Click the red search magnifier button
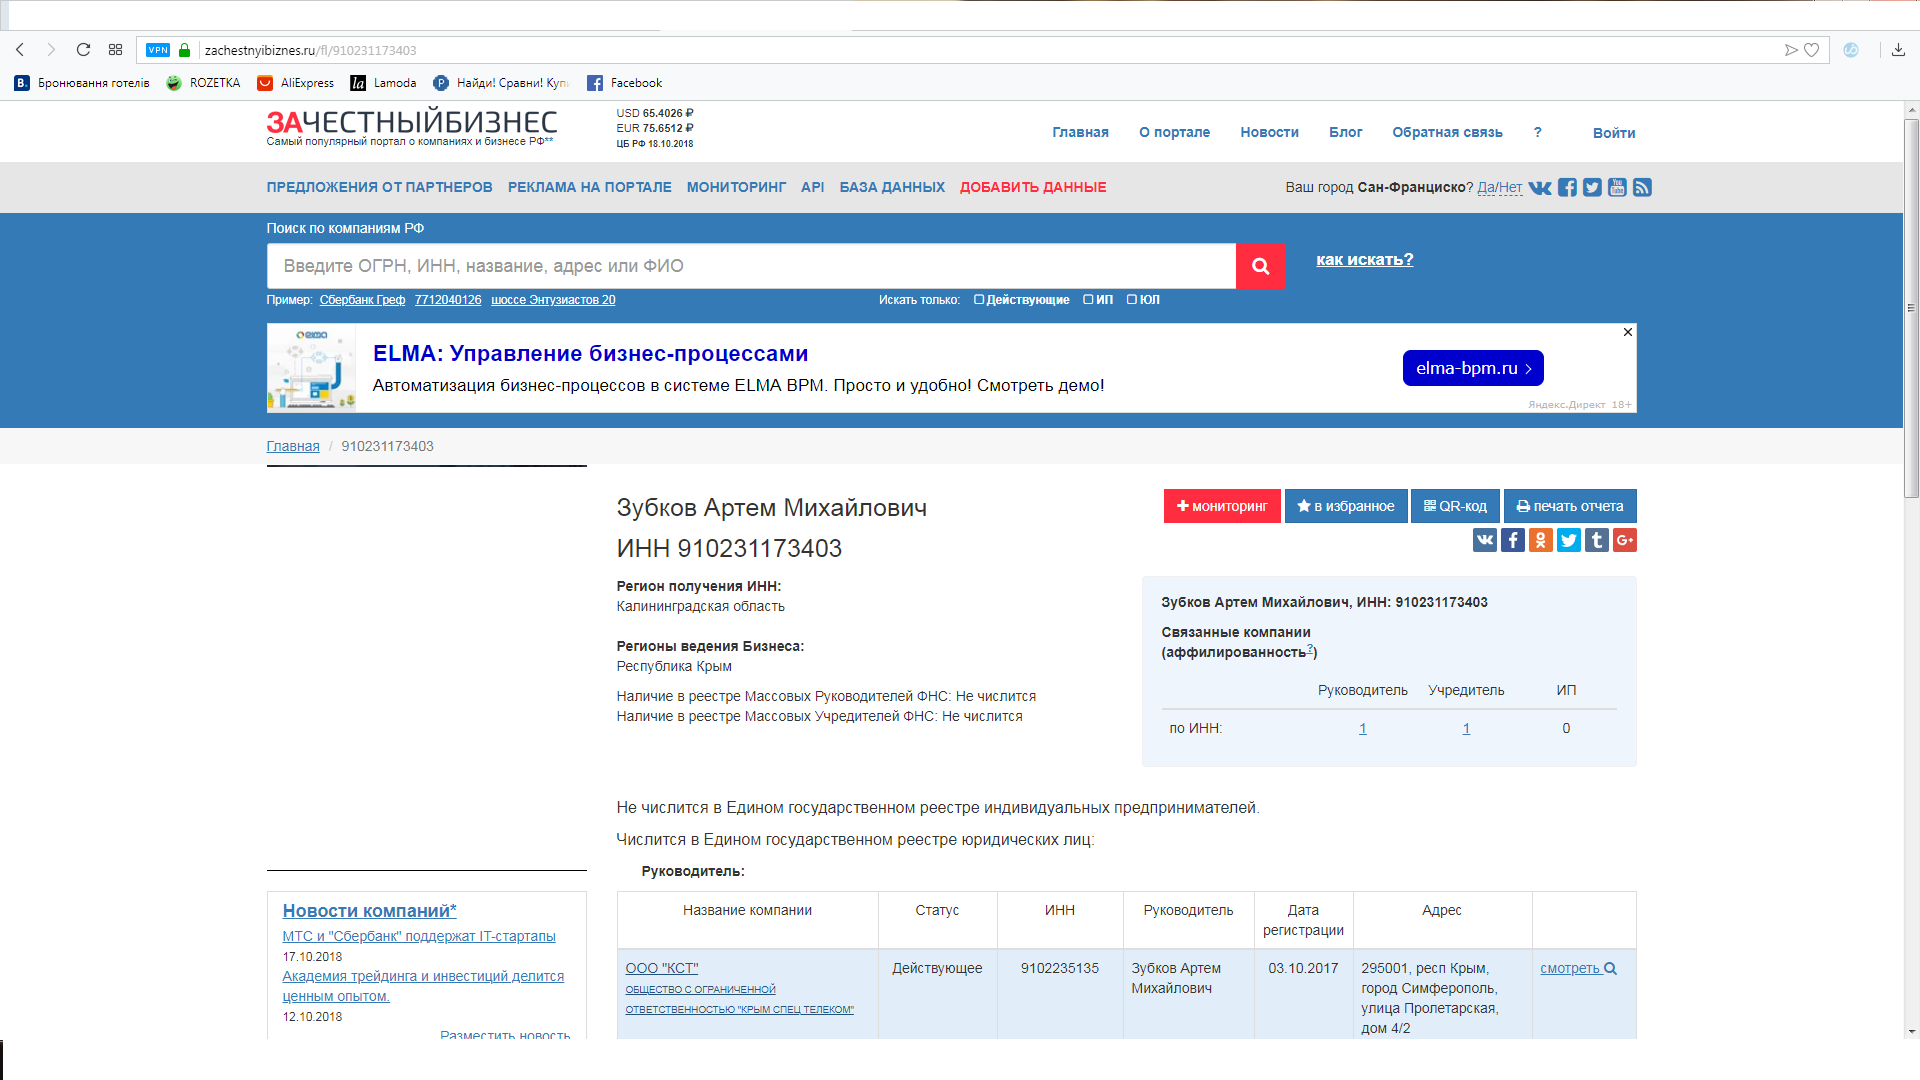1920x1080 pixels. click(1260, 266)
